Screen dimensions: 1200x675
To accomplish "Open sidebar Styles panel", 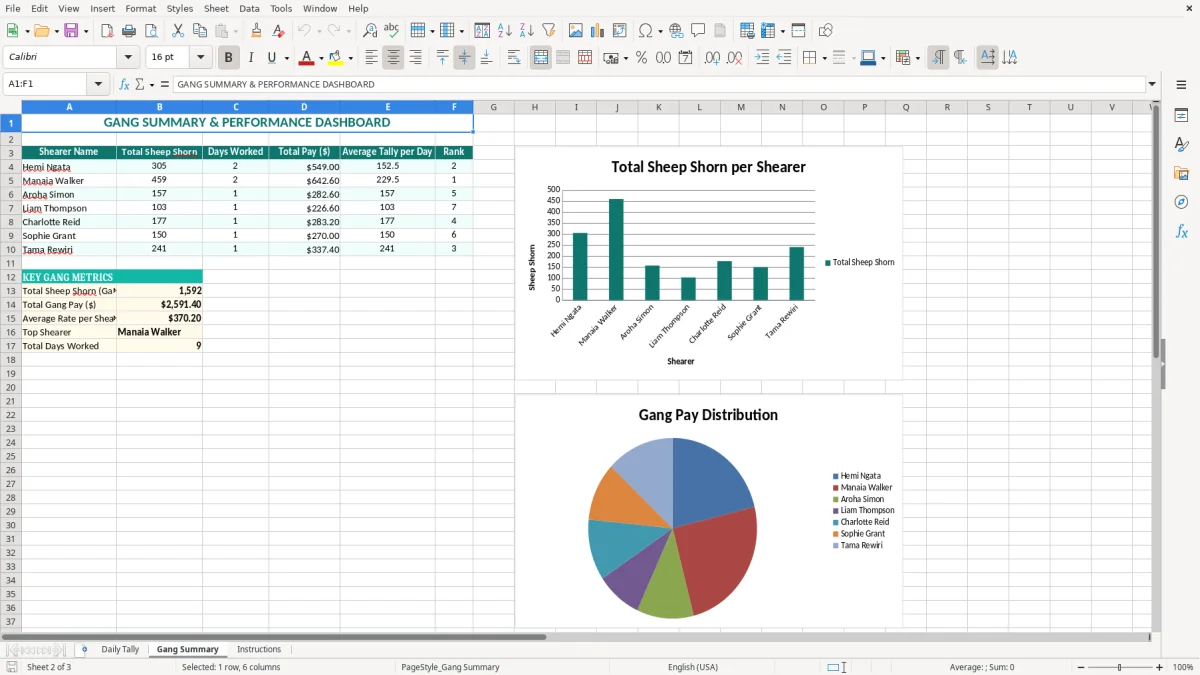I will tap(1181, 144).
